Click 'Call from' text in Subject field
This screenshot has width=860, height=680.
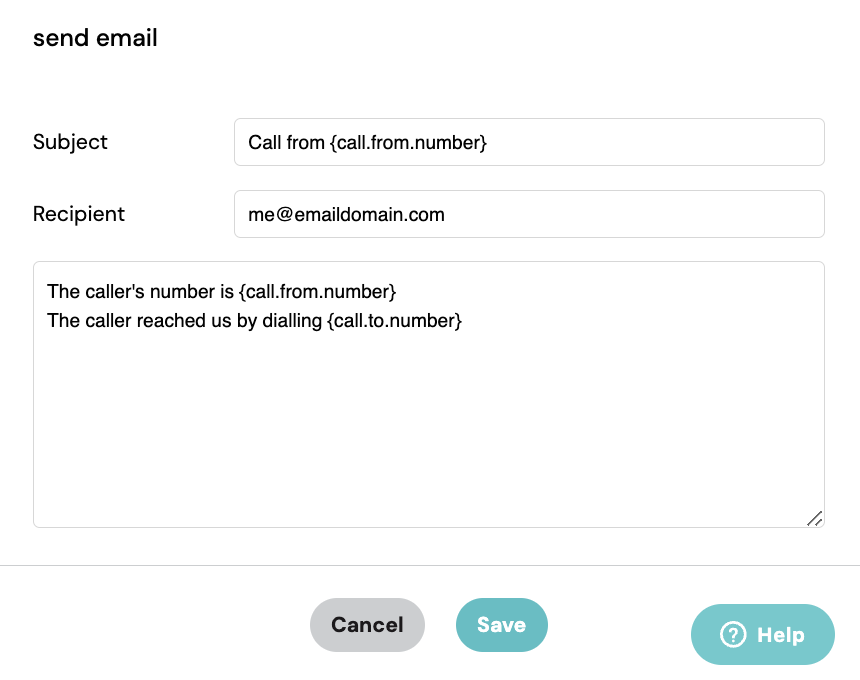pos(286,143)
